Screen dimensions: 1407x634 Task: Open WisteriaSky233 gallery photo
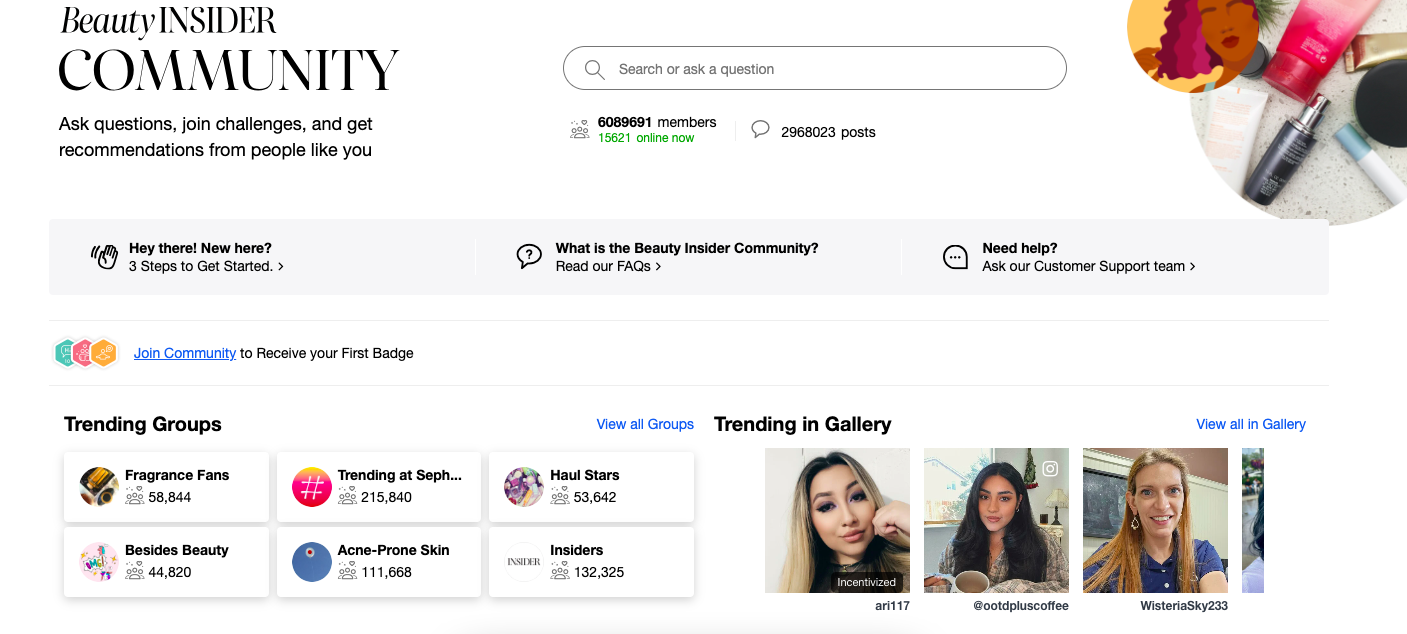coord(1155,520)
